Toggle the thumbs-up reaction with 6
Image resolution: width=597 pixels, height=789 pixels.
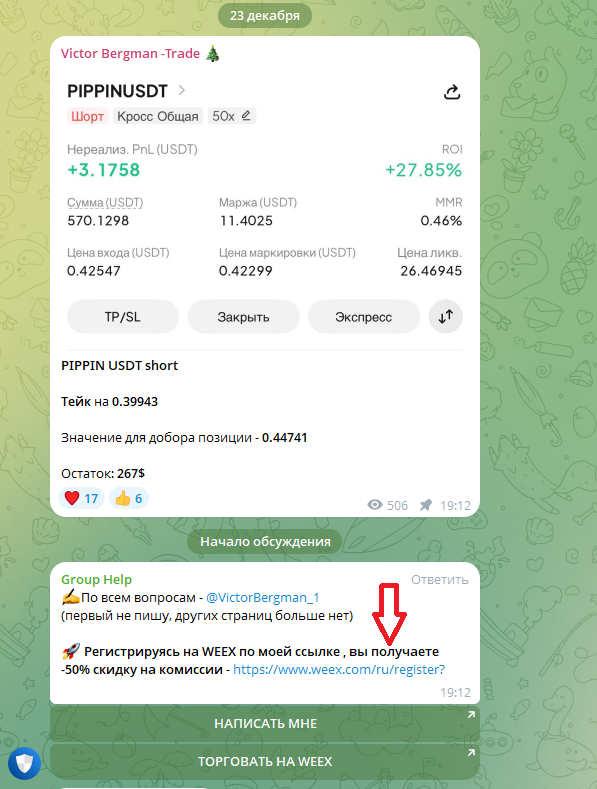point(129,498)
